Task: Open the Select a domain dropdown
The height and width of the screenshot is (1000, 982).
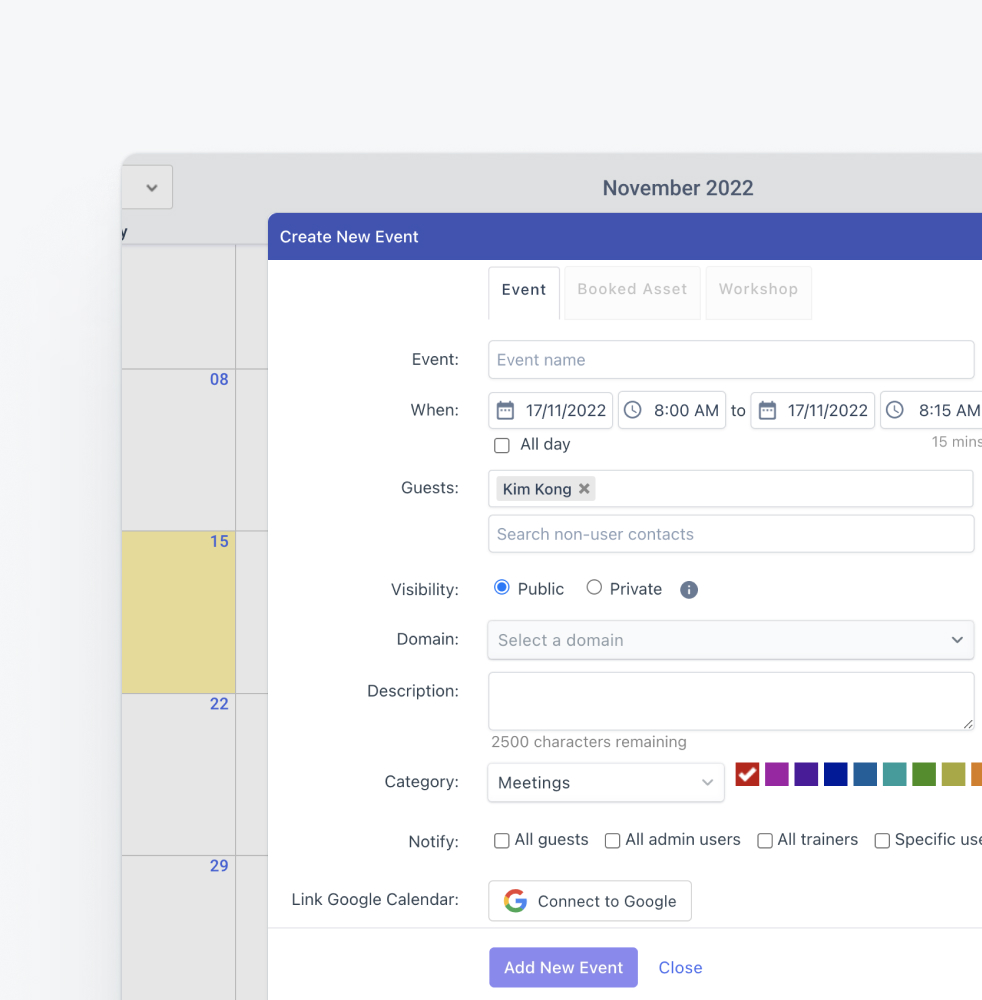Action: (730, 639)
